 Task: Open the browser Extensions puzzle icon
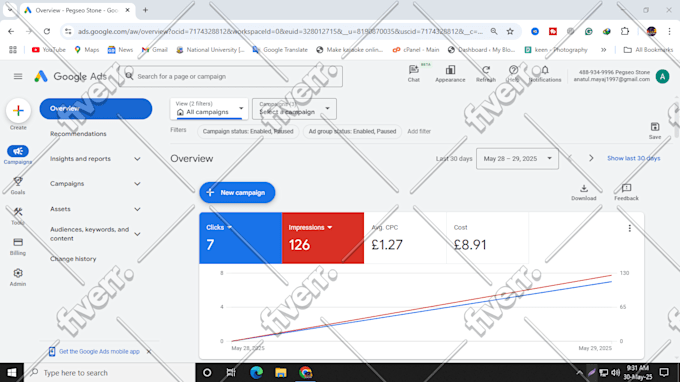click(624, 31)
